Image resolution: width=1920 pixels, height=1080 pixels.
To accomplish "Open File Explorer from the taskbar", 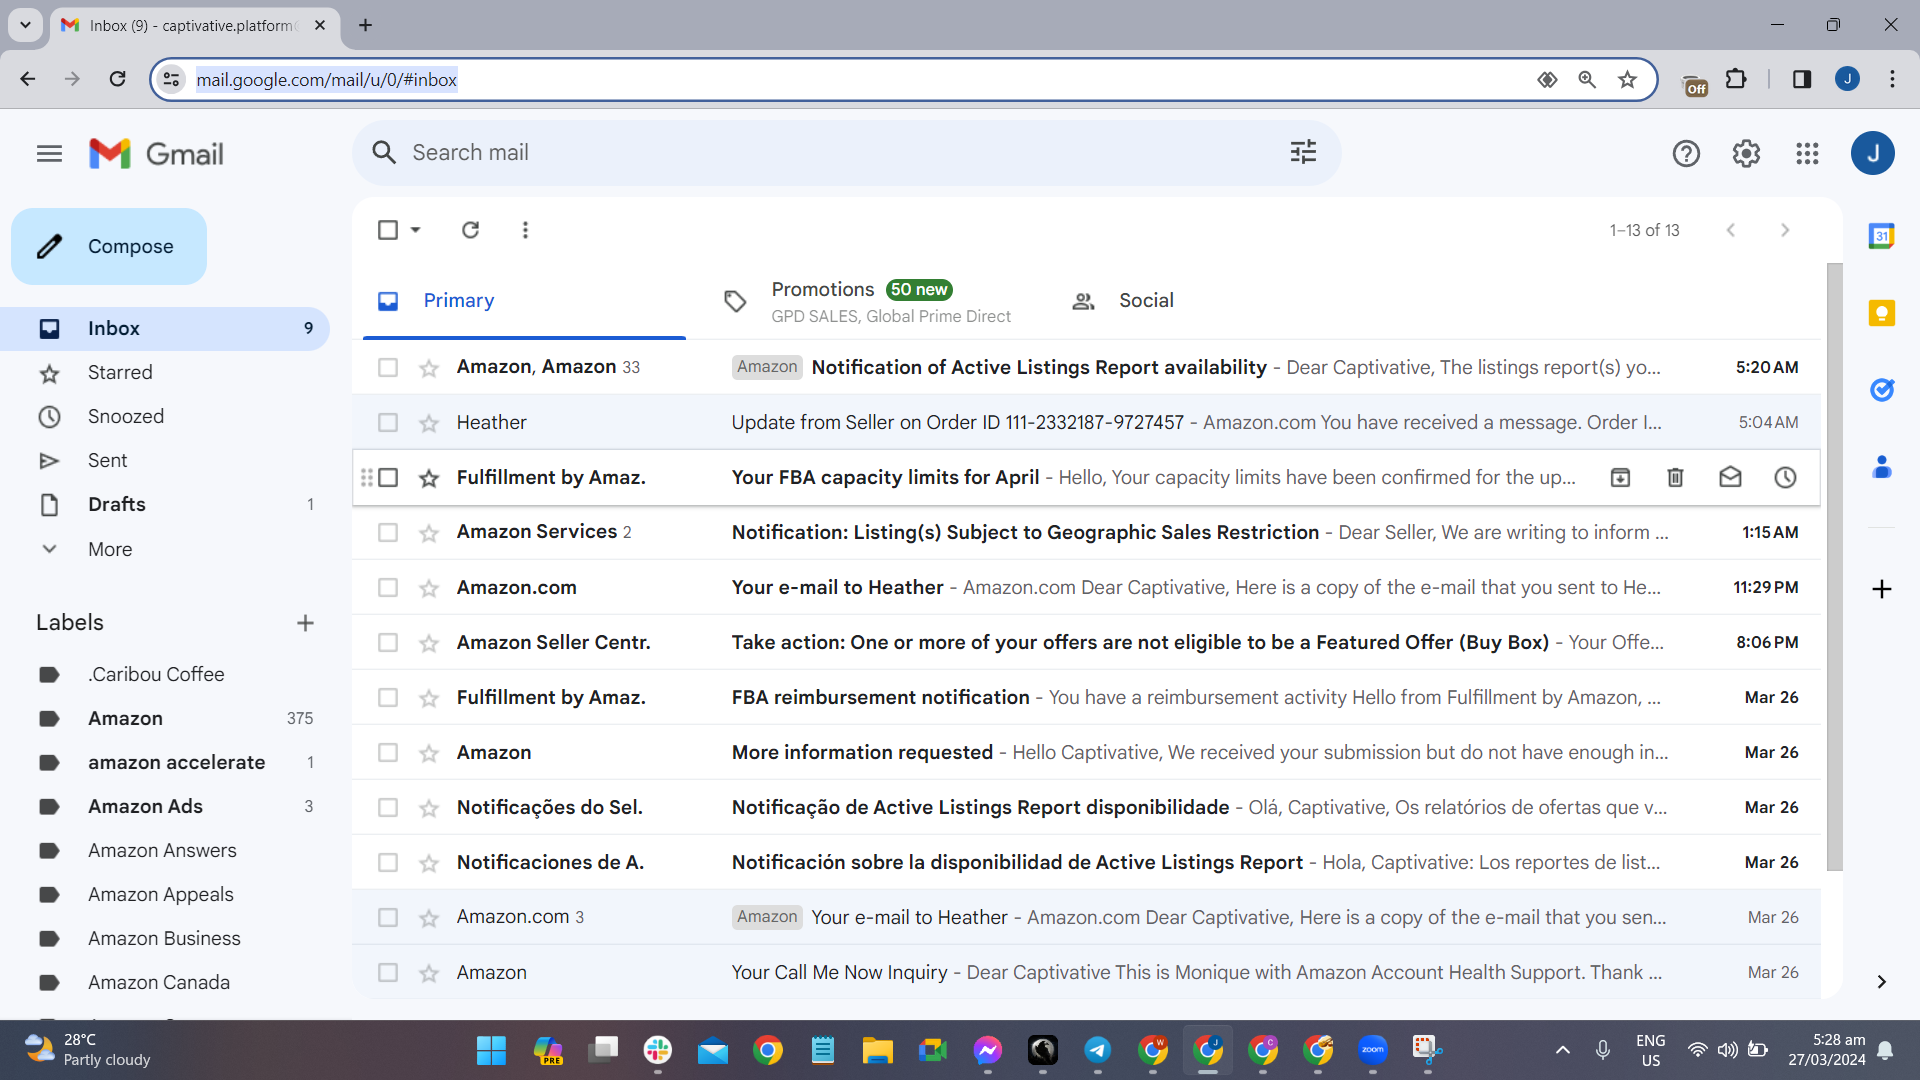I will (877, 1050).
